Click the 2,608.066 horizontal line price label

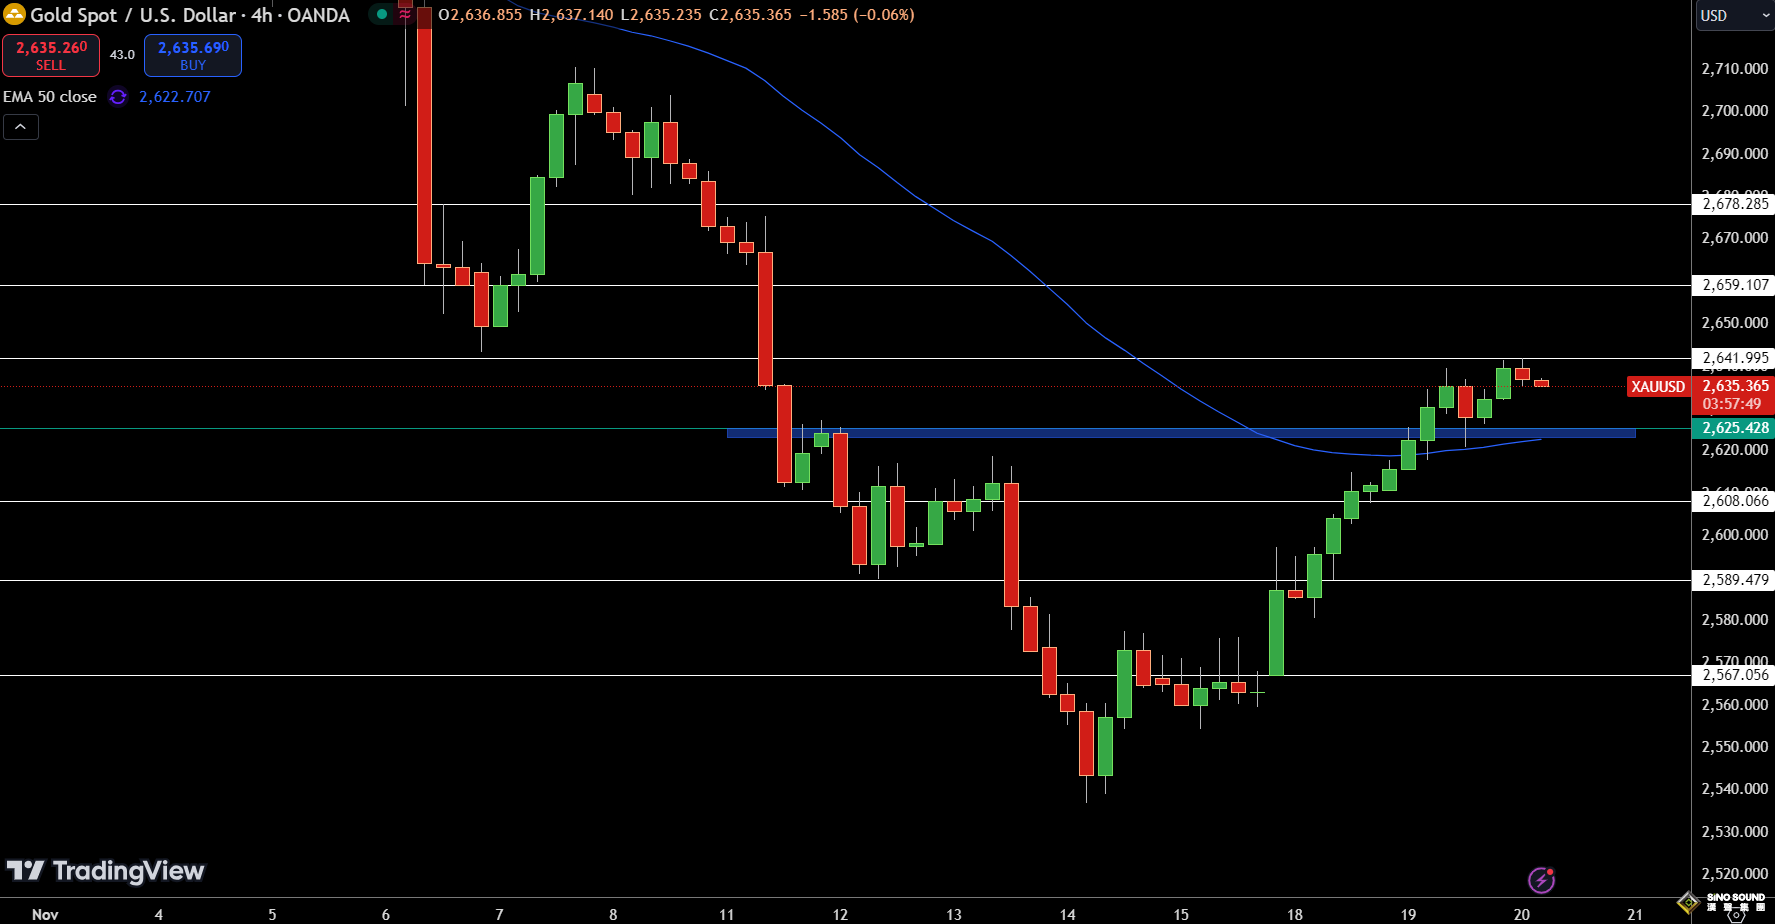[1734, 501]
